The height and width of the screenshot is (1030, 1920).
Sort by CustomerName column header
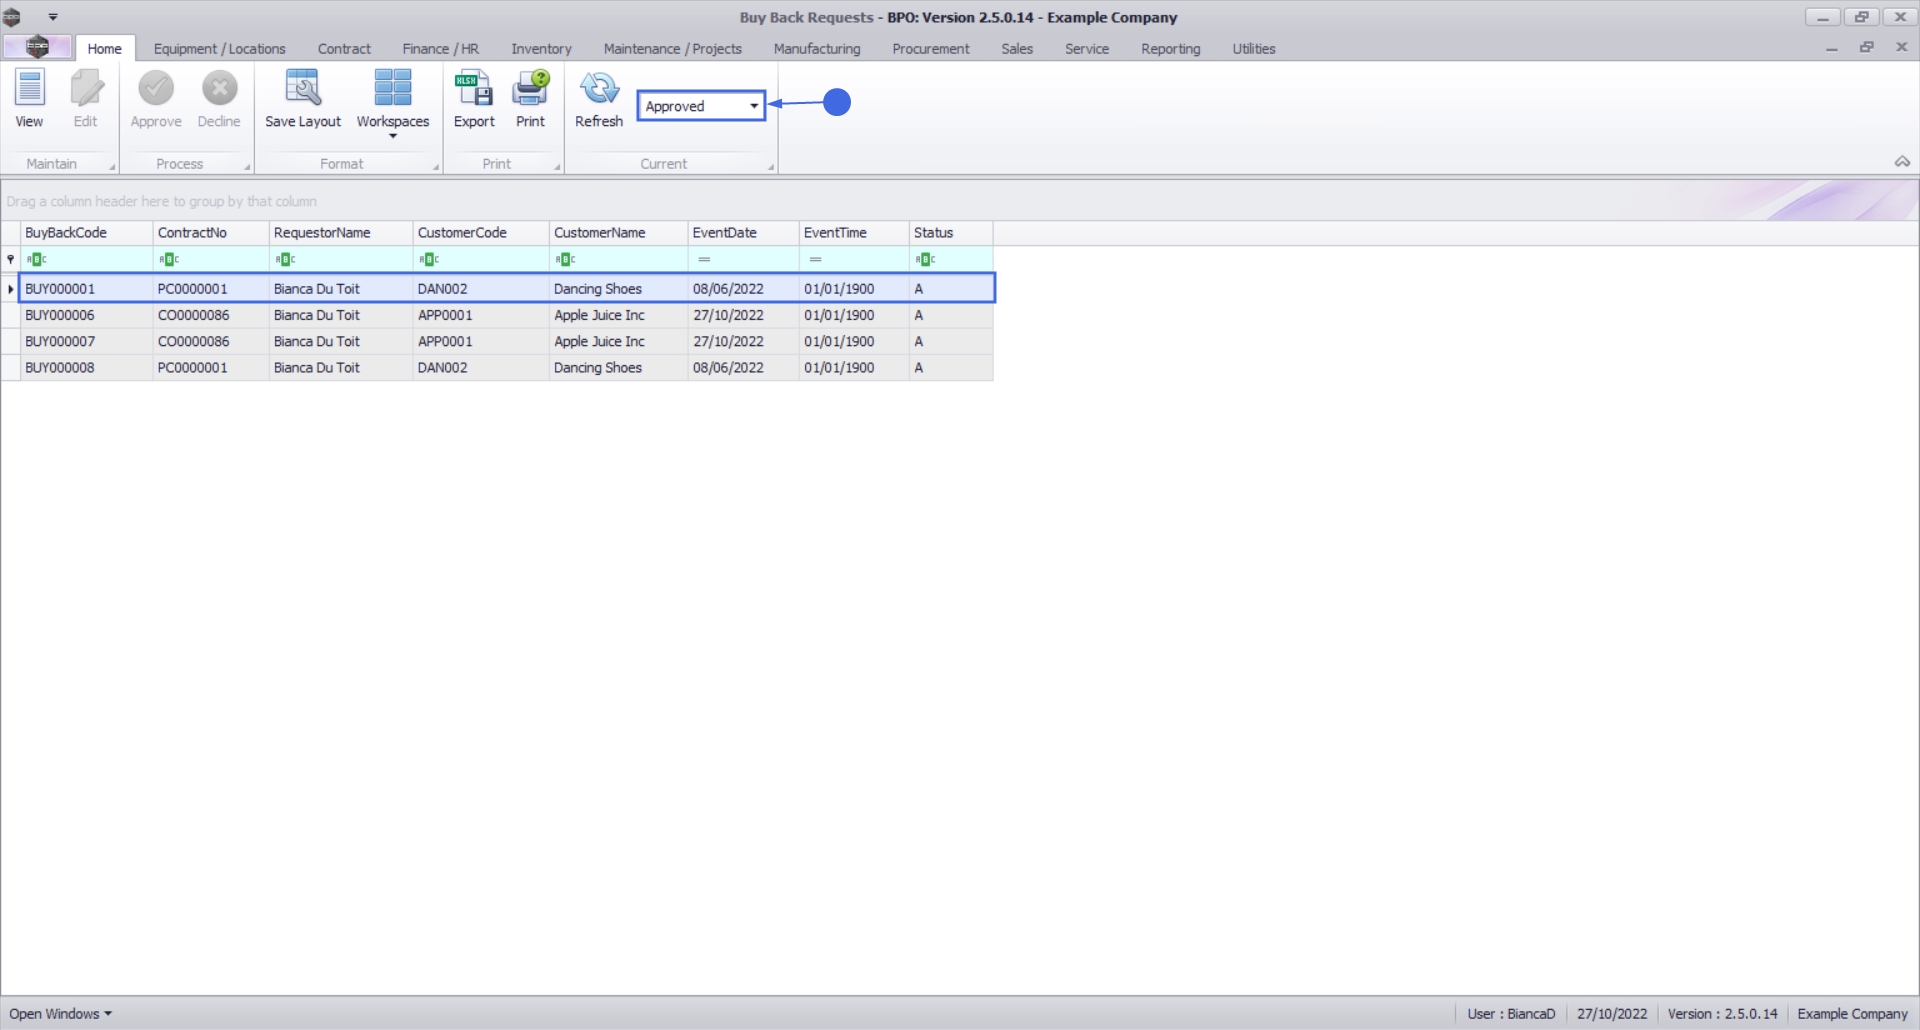point(618,233)
